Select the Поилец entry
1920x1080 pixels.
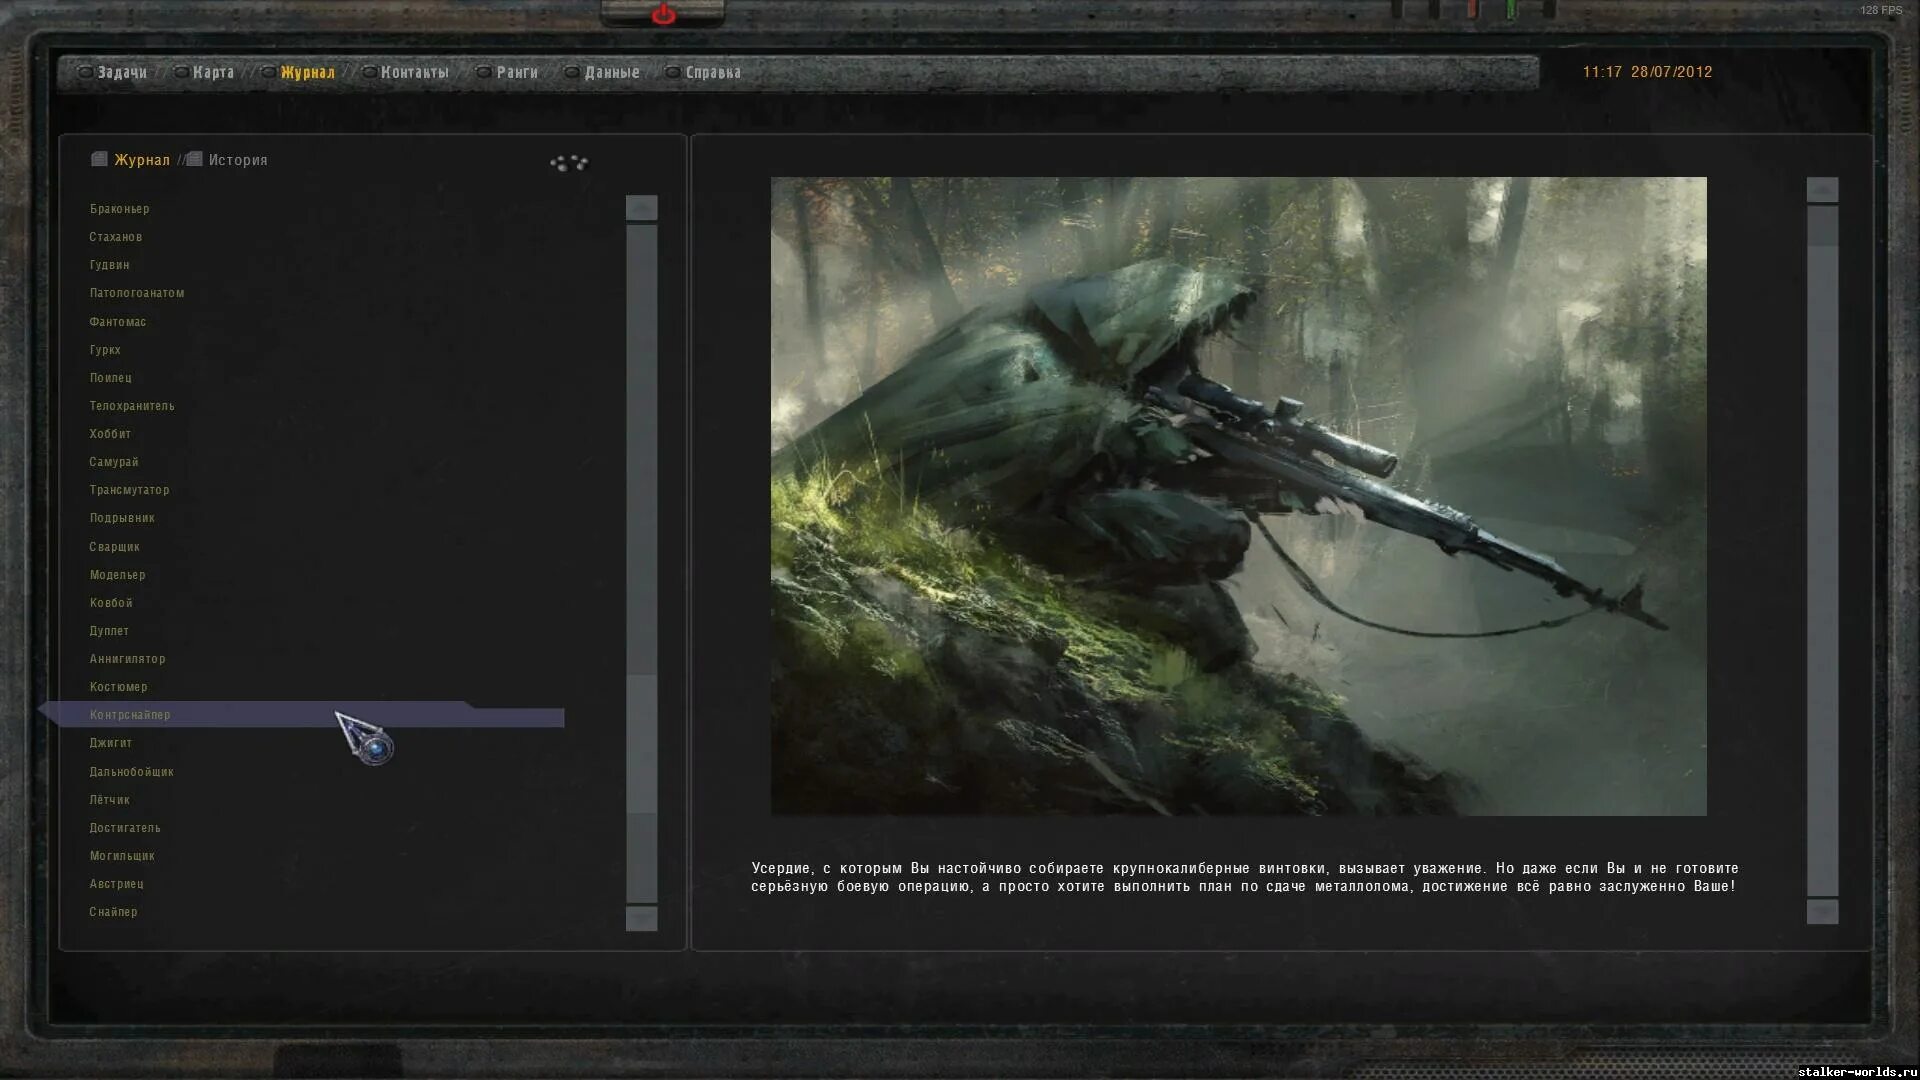(x=111, y=378)
